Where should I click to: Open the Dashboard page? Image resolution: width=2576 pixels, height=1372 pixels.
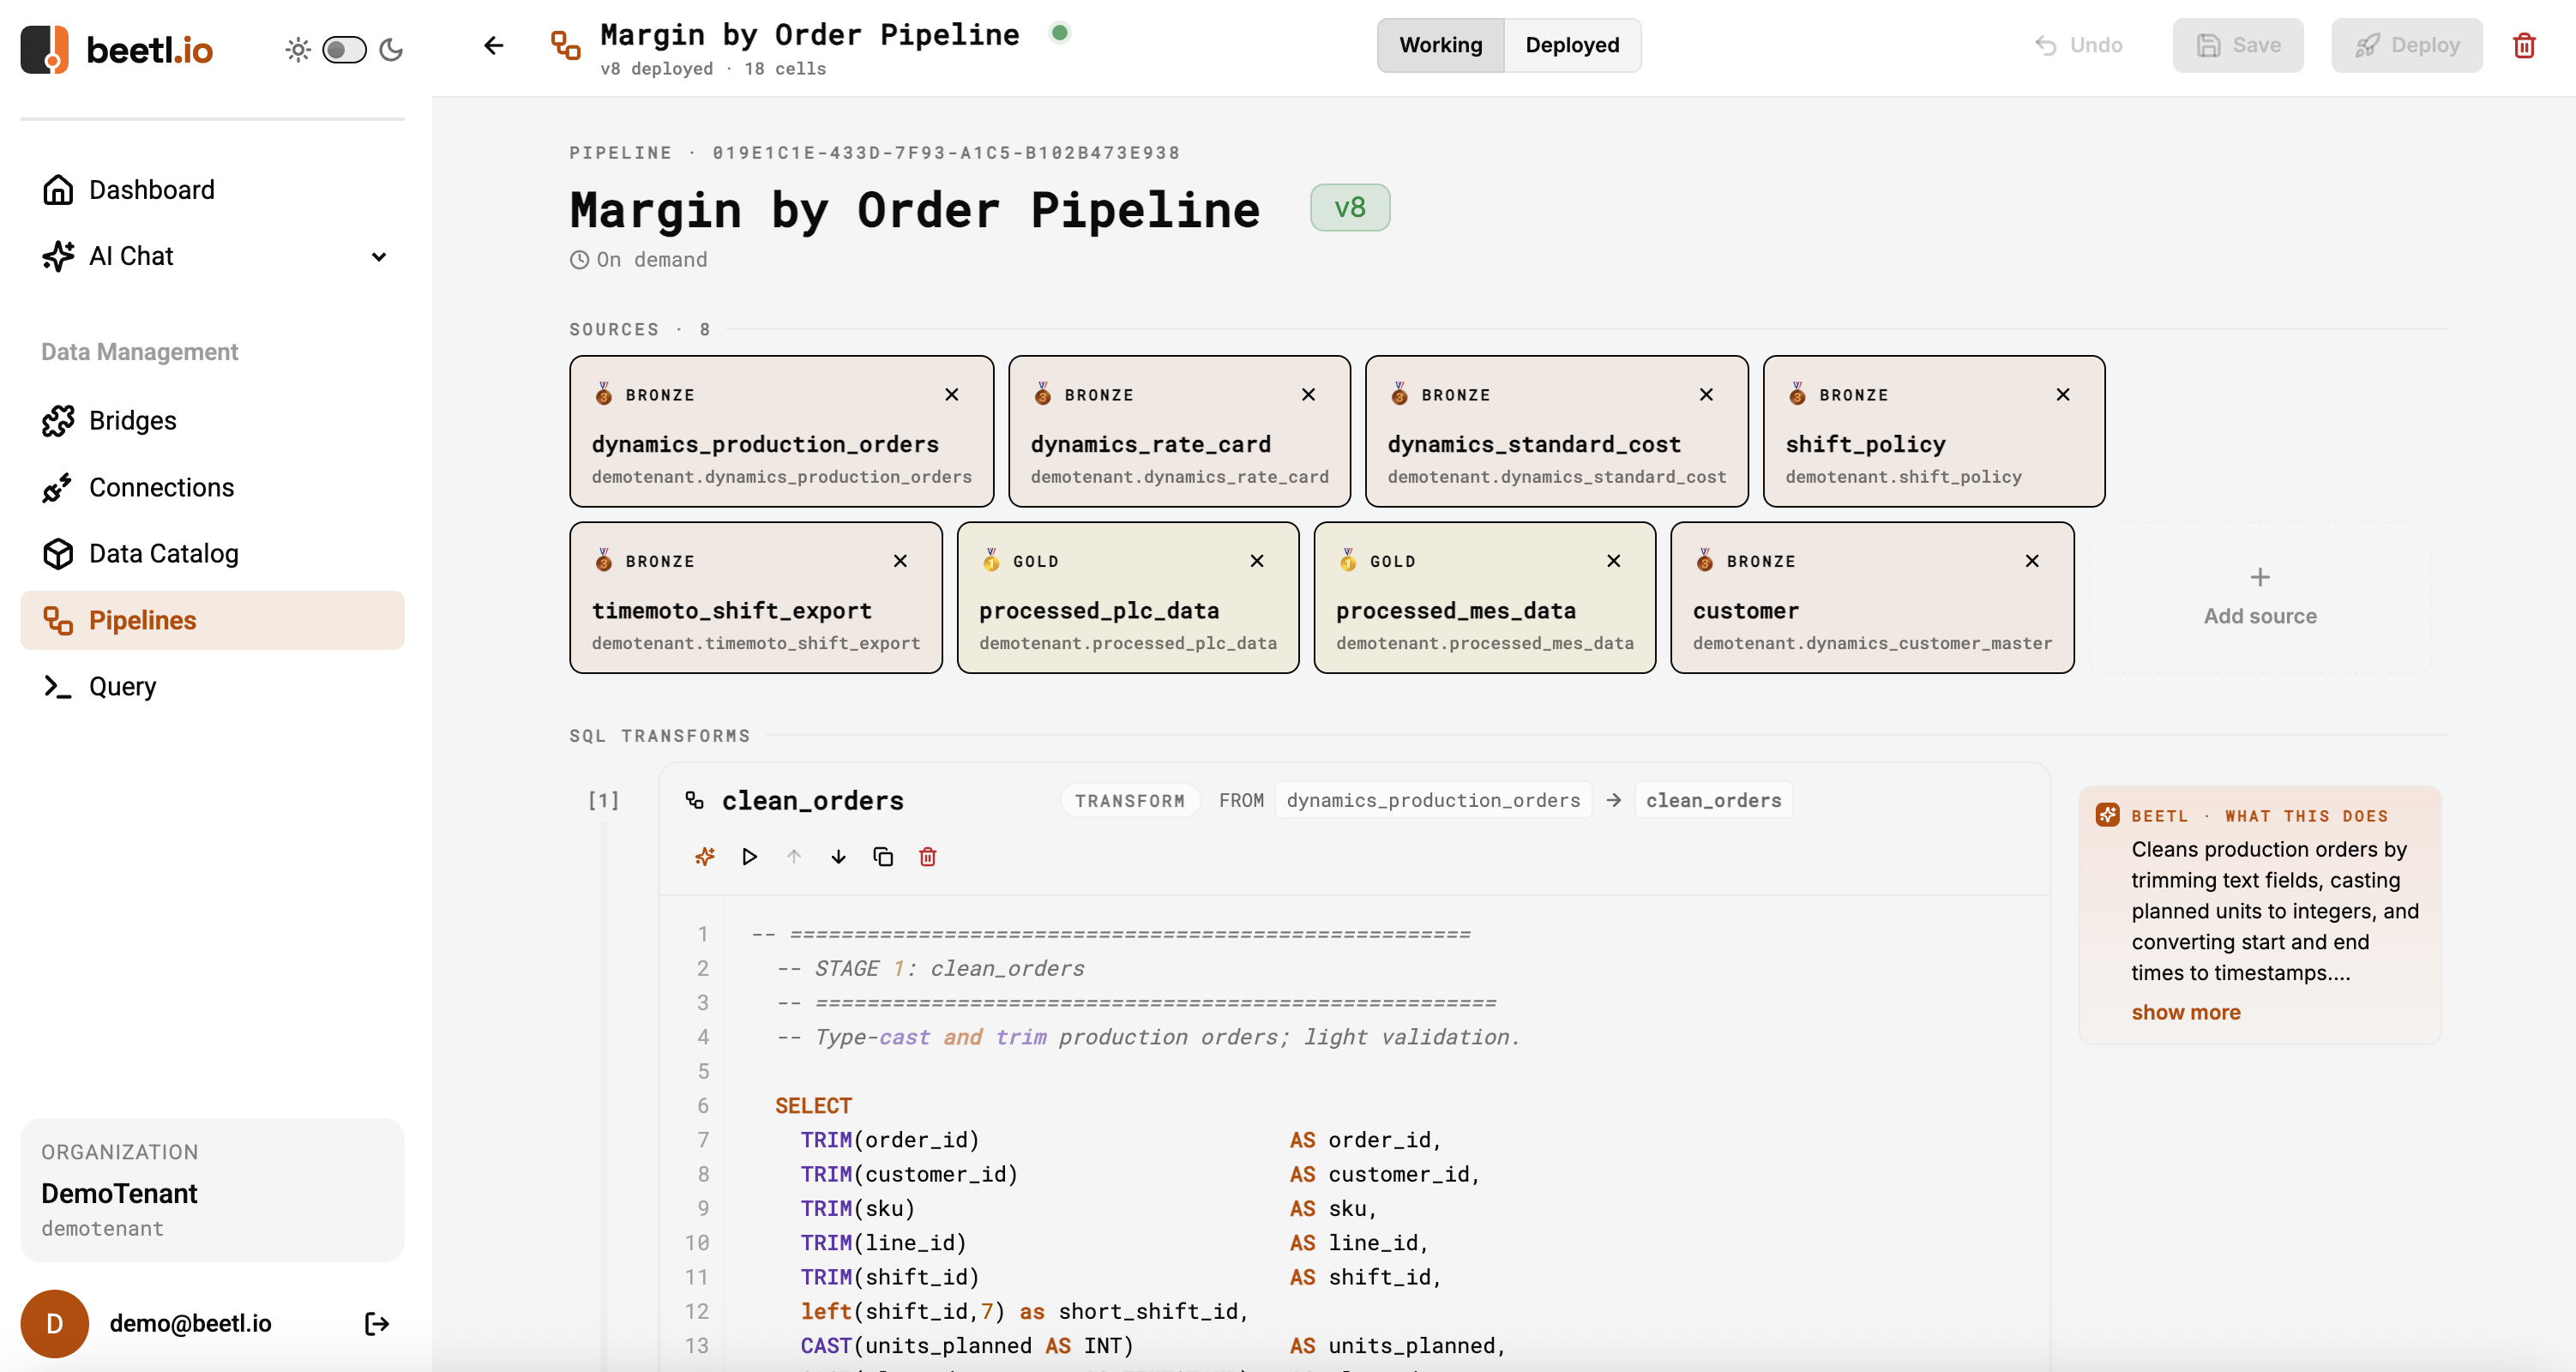(x=212, y=190)
